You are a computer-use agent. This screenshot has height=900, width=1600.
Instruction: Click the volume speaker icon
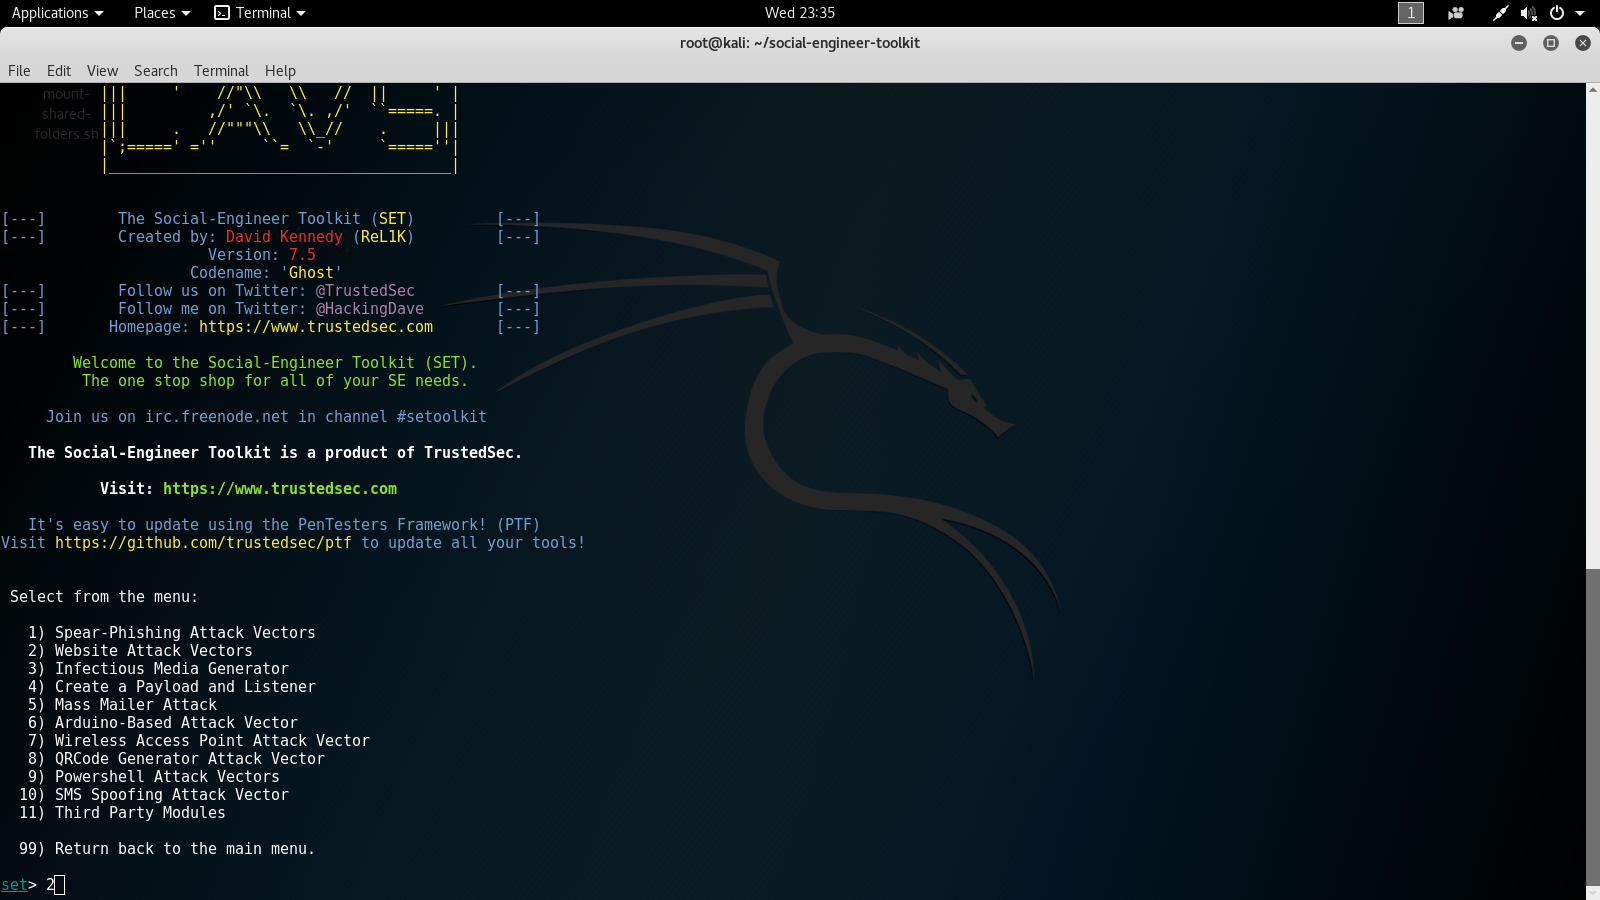(x=1528, y=13)
